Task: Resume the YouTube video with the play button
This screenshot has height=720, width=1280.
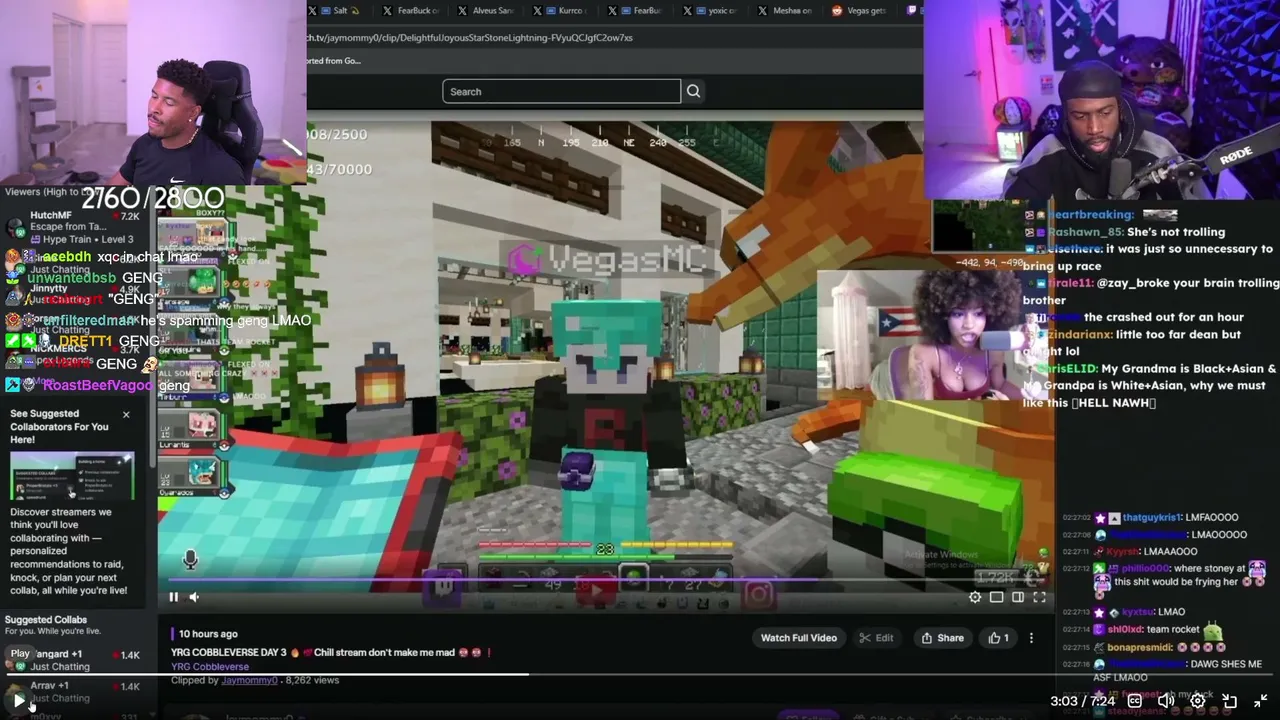Action: 18,701
